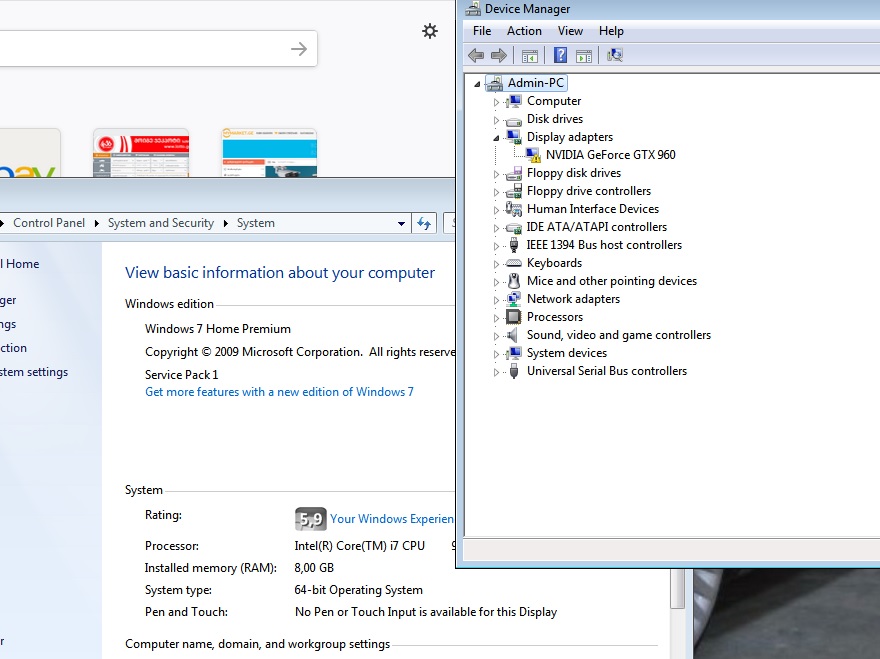Open the Action menu

point(524,31)
